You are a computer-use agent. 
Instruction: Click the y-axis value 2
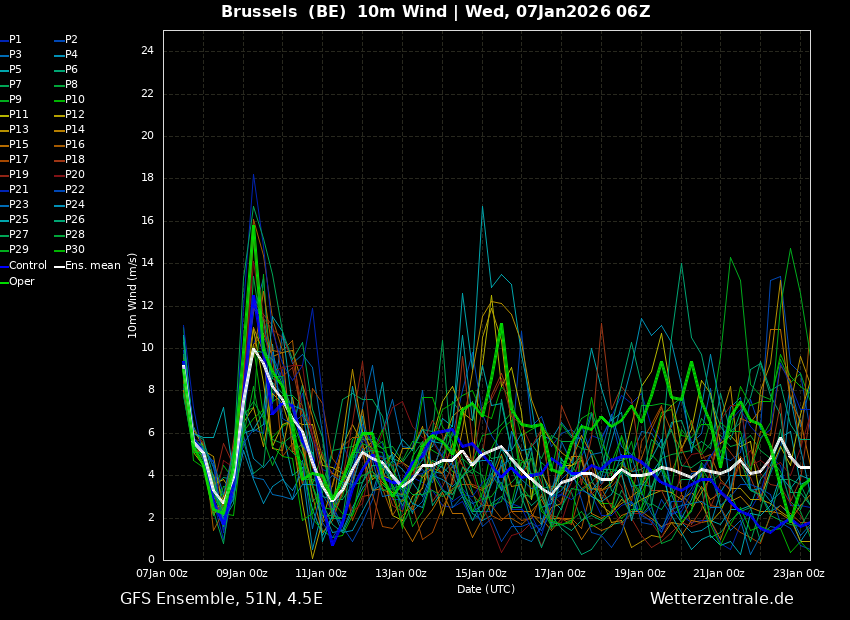(151, 518)
